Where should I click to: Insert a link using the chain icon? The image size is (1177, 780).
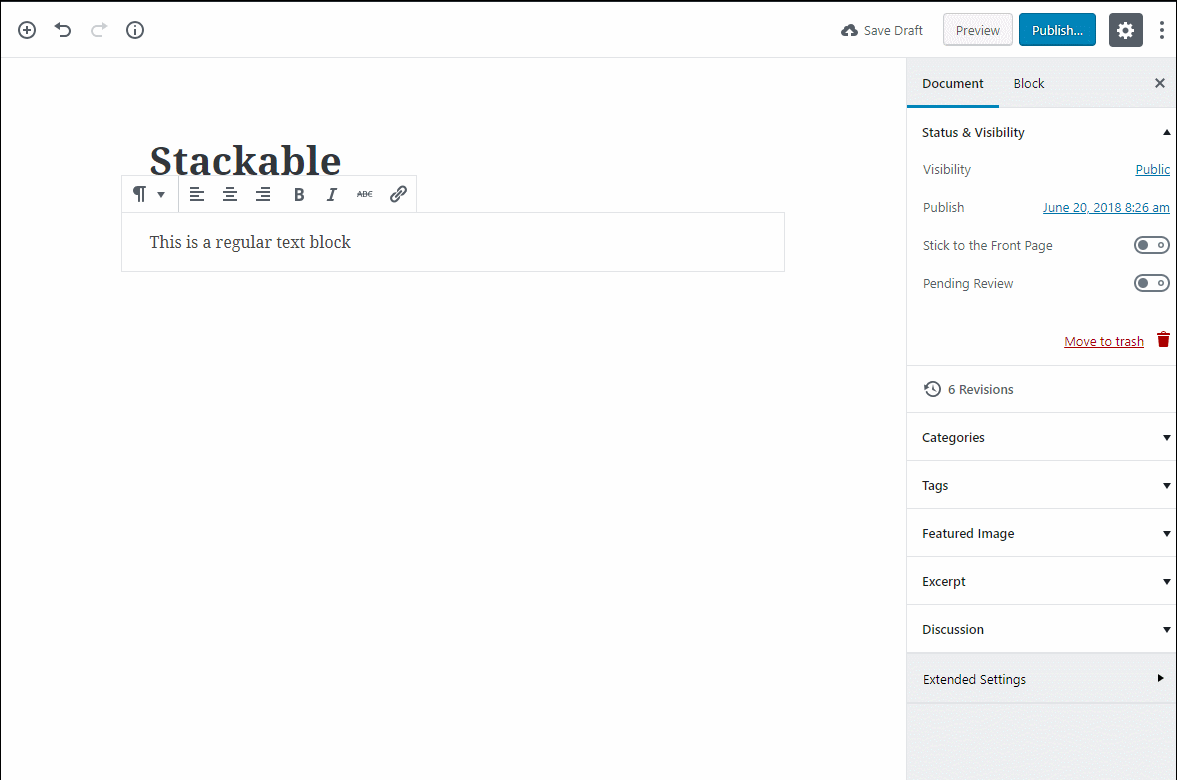(398, 193)
